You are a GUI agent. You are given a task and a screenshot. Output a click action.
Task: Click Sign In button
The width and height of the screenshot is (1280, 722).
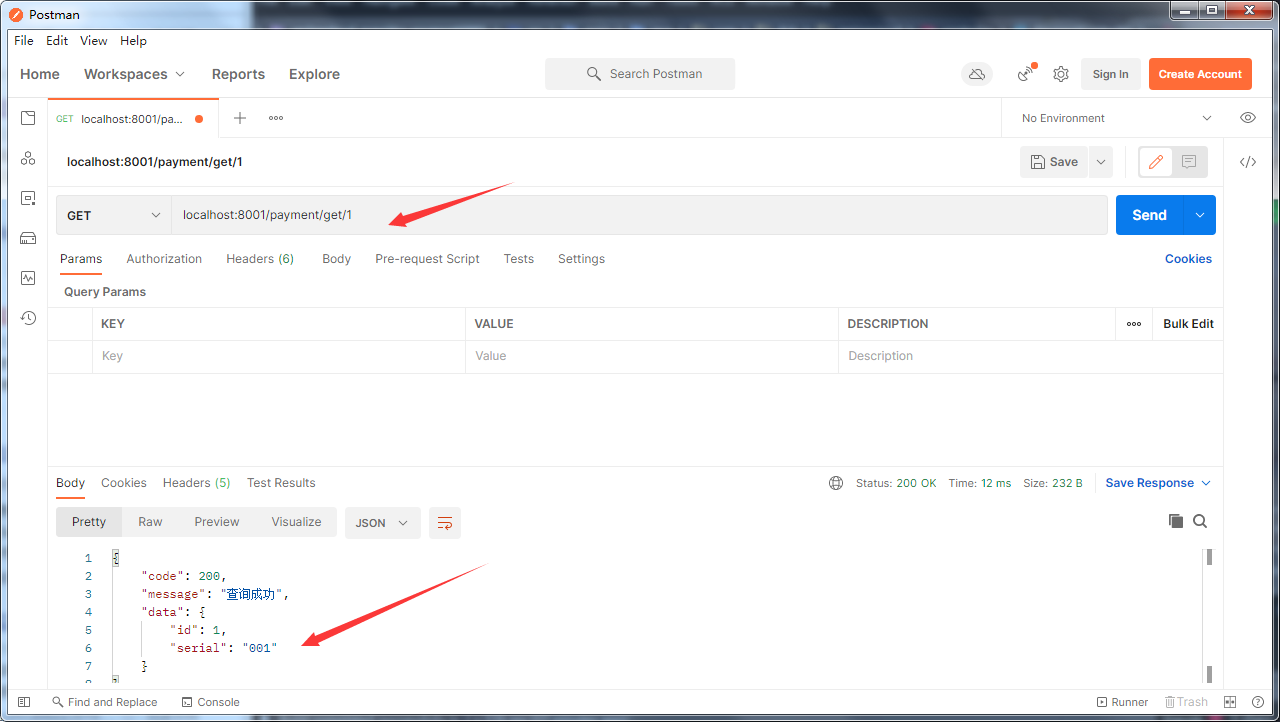coord(1110,74)
